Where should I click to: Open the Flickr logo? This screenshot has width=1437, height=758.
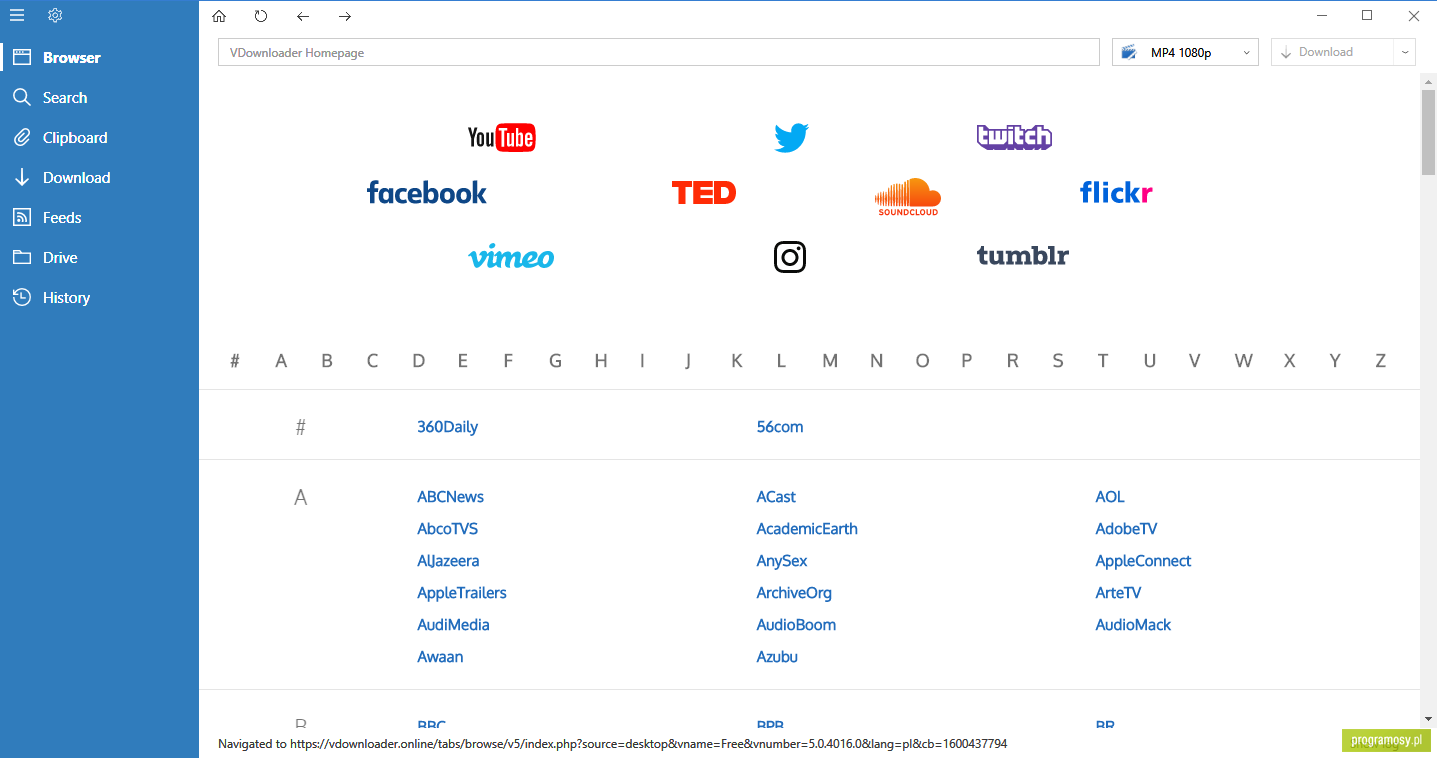pyautogui.click(x=1116, y=191)
